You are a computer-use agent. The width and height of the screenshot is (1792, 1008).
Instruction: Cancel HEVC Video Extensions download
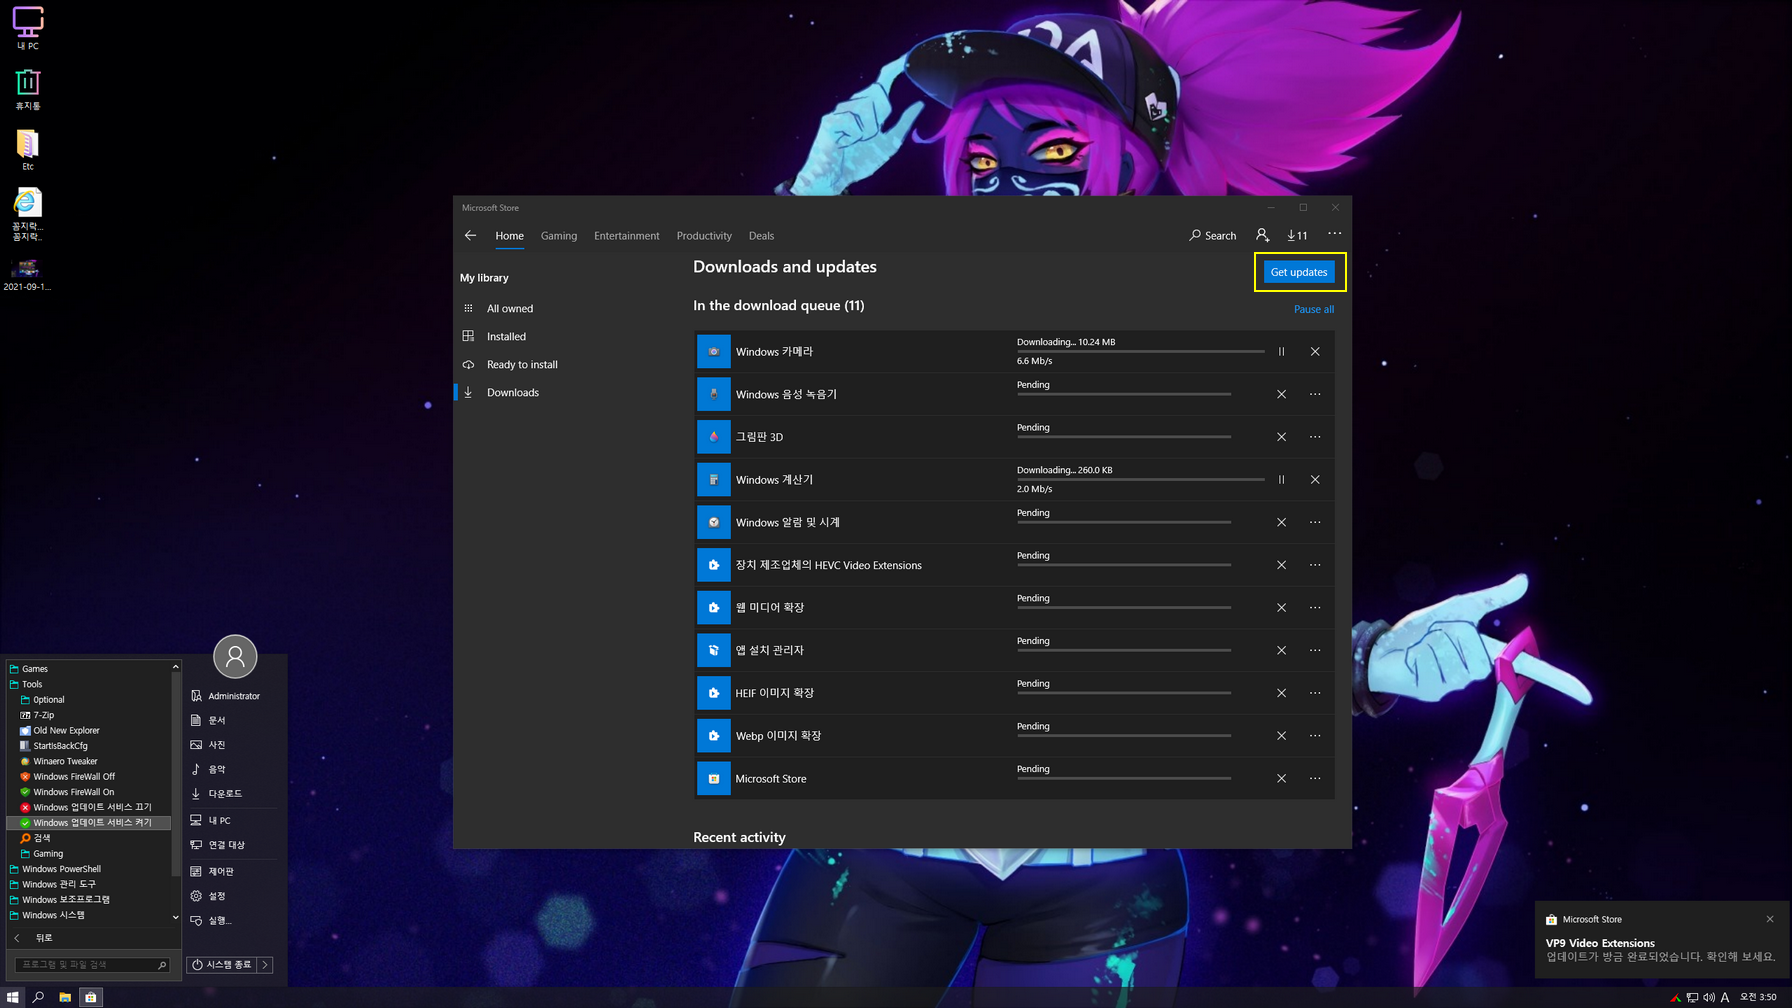point(1281,565)
